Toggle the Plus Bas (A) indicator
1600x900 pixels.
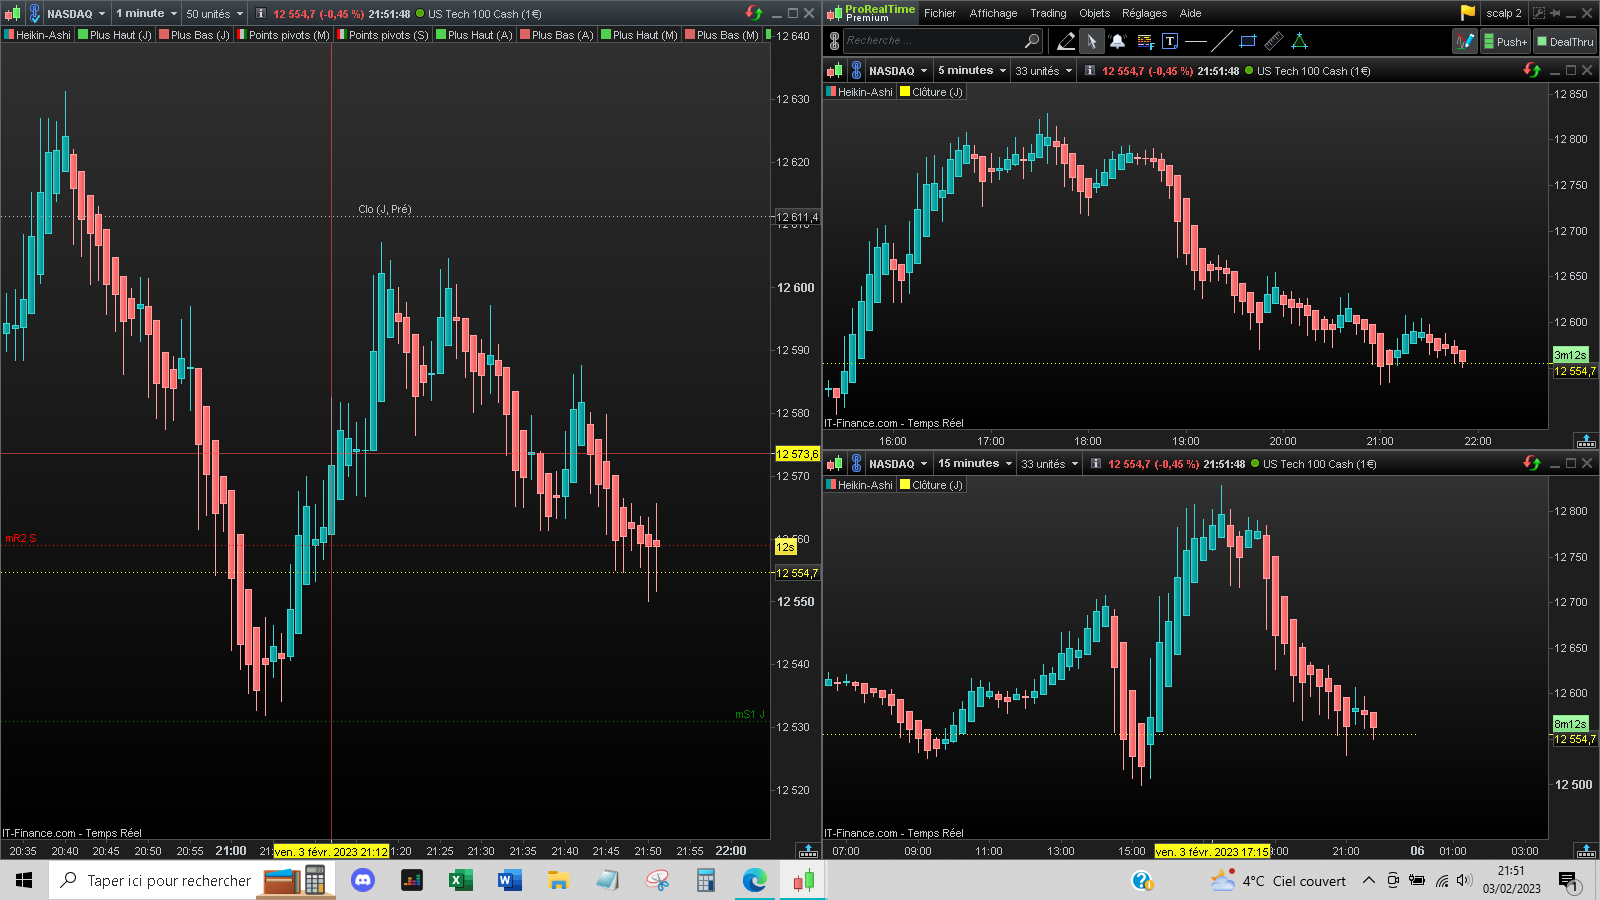(x=557, y=35)
